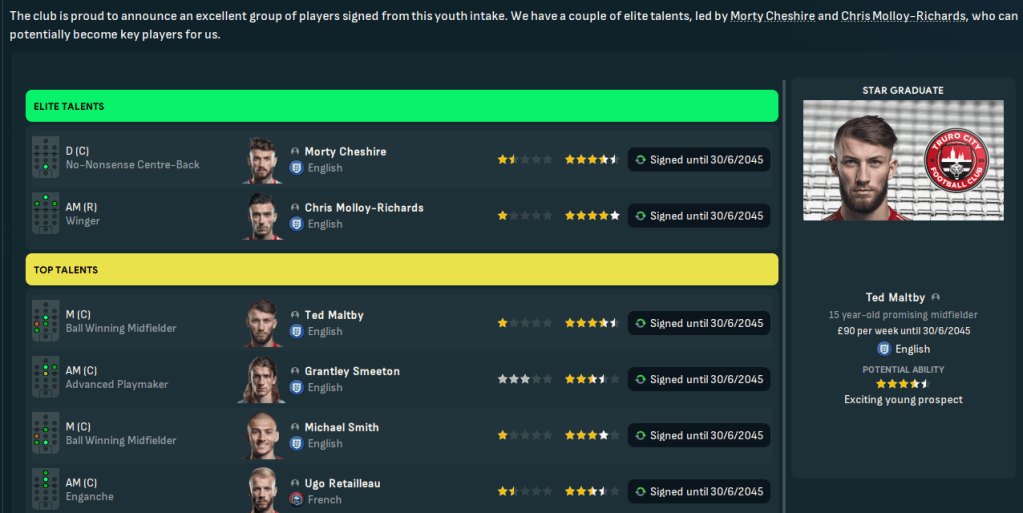Click Grantley Smeeton's 'Signed until 30/6/2045' button
The image size is (1023, 513).
(699, 379)
